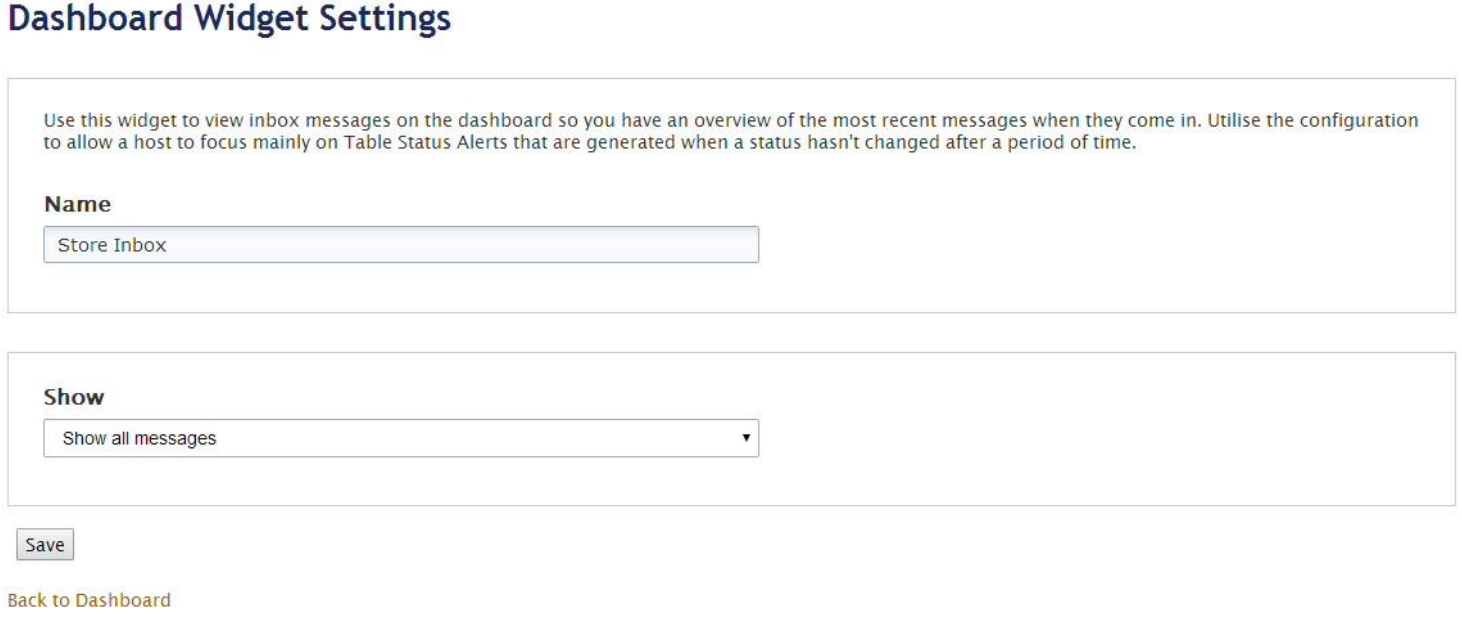Click empty space right of Name field
1462x617 pixels.
pyautogui.click(x=1100, y=245)
